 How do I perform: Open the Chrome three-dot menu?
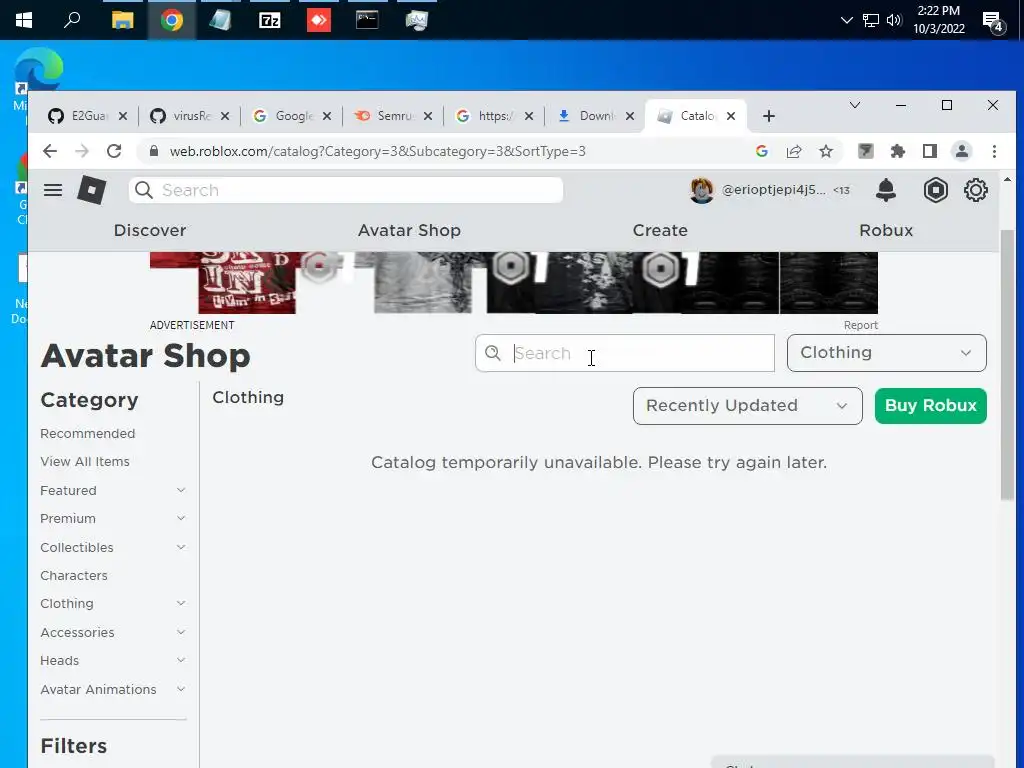pyautogui.click(x=994, y=152)
